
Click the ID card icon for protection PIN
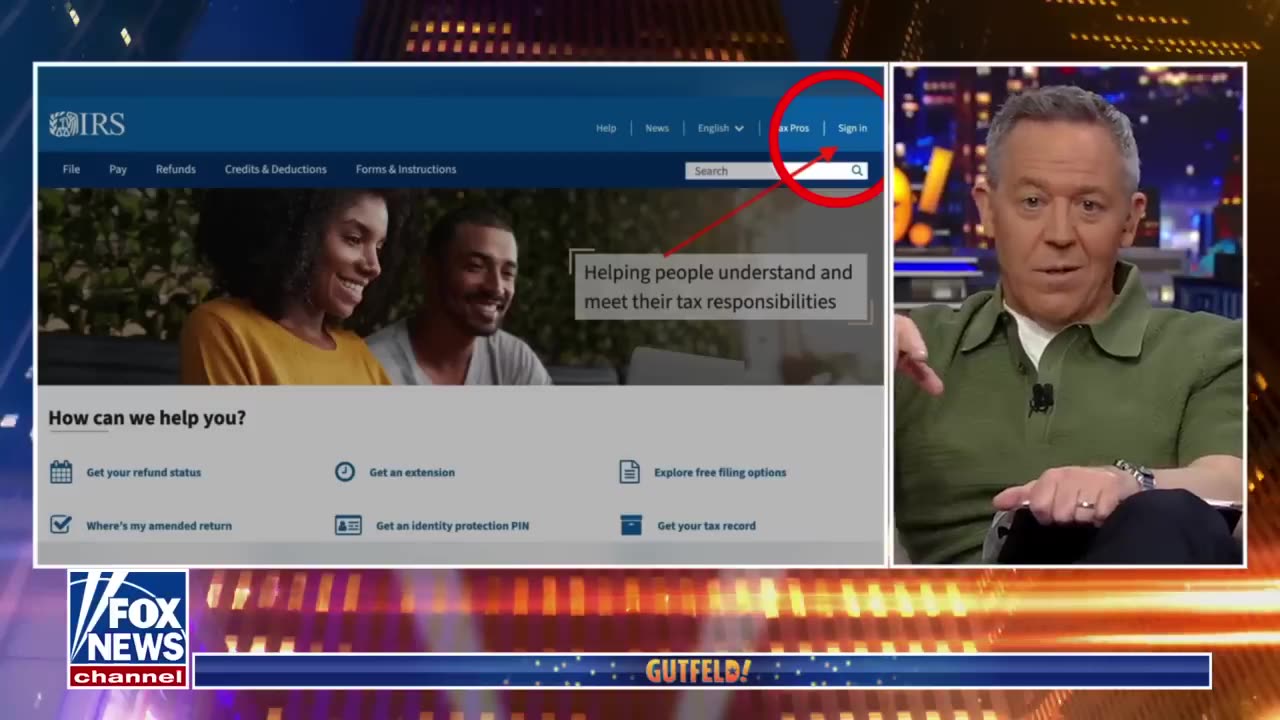point(348,525)
